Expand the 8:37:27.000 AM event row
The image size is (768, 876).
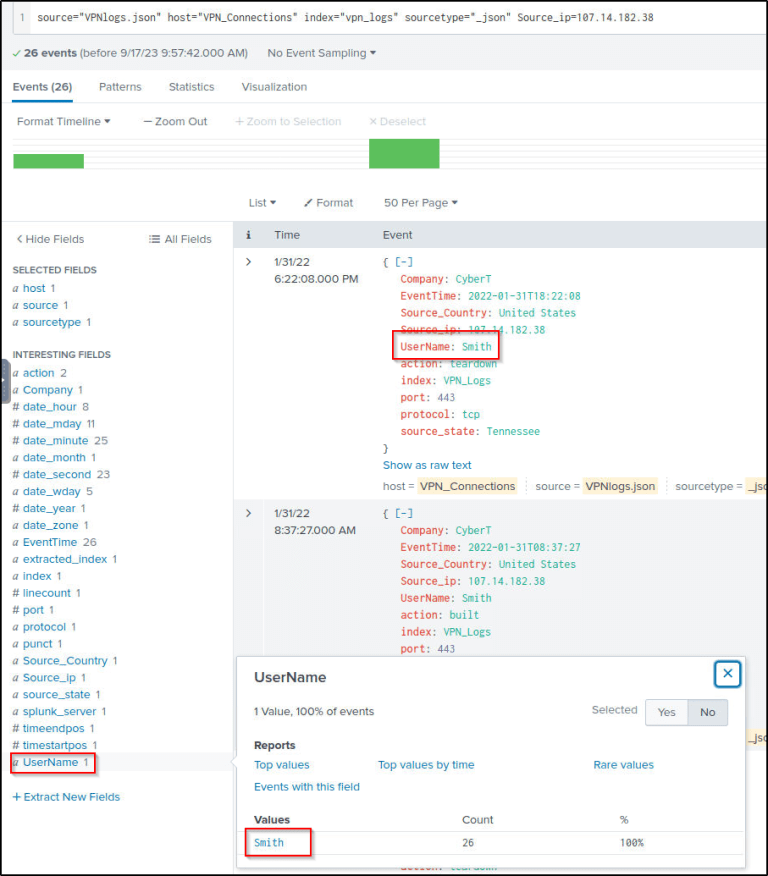pyautogui.click(x=249, y=513)
